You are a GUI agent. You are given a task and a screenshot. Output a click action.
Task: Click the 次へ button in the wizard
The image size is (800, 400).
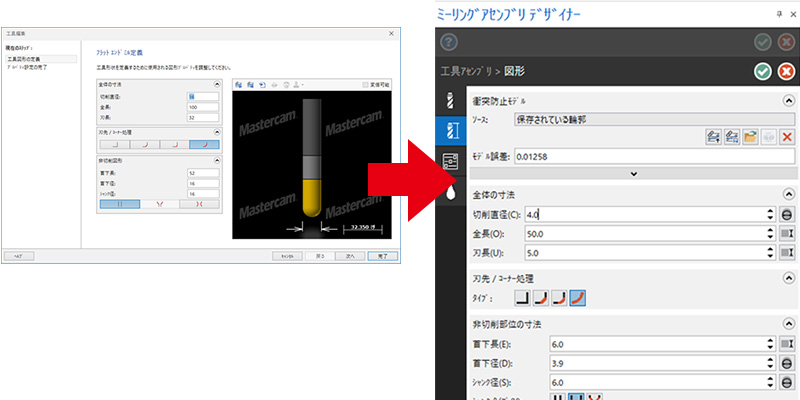coord(350,256)
